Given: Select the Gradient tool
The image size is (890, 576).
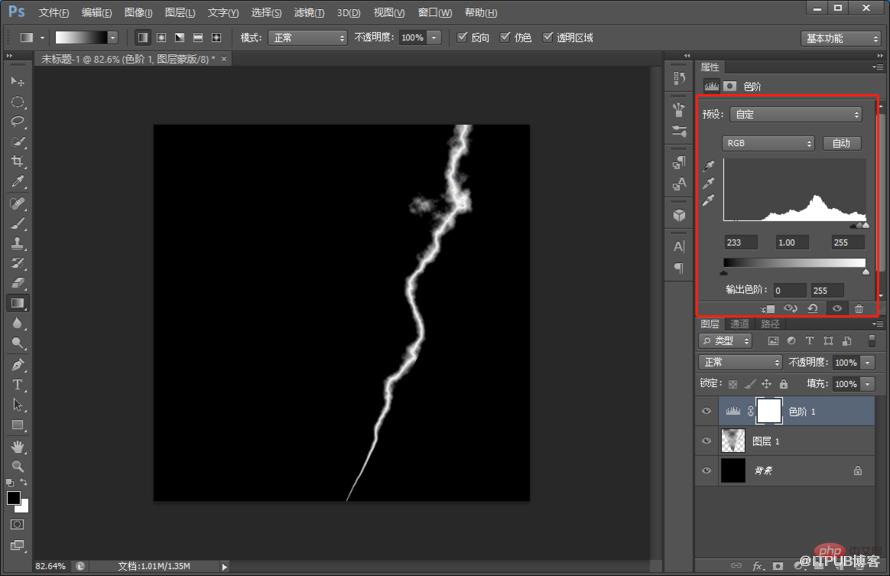Looking at the screenshot, I should [x=18, y=303].
